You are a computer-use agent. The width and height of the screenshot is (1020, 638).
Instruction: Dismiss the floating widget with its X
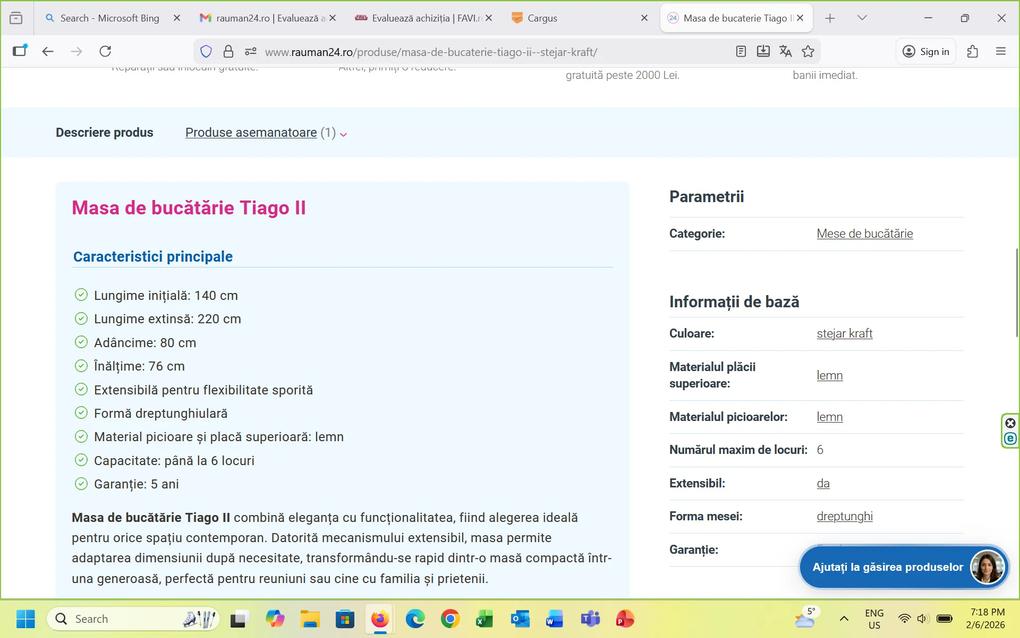point(1009,423)
